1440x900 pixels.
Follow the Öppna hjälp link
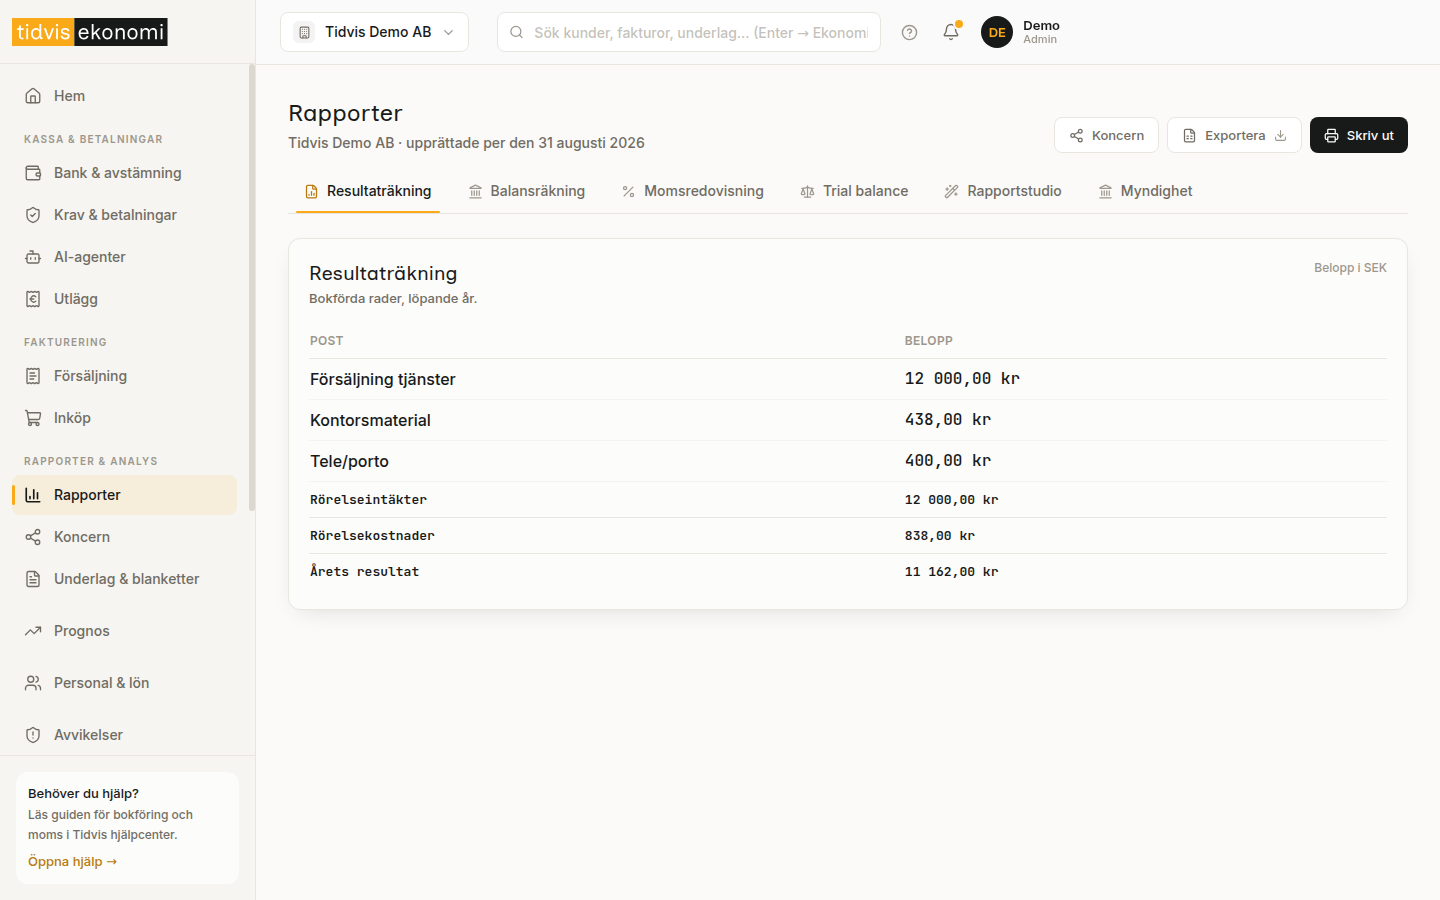point(72,862)
